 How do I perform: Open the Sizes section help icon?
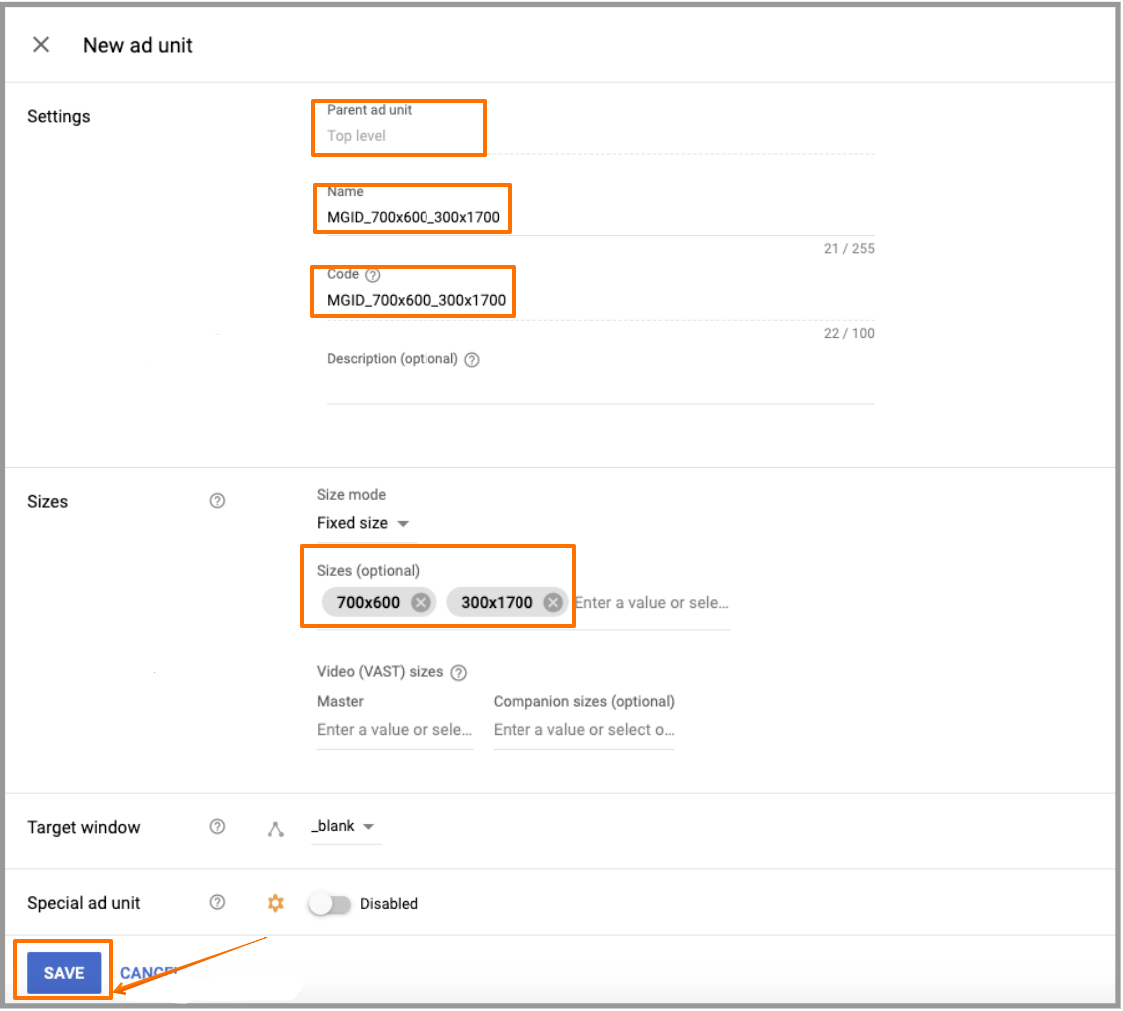click(x=217, y=501)
